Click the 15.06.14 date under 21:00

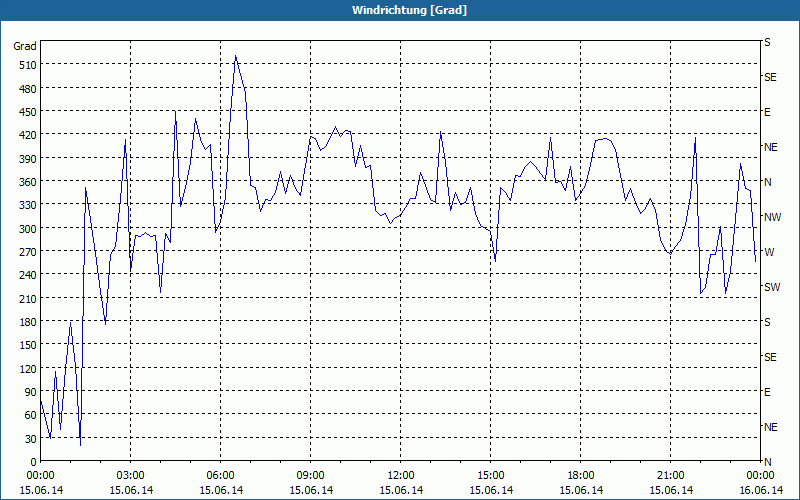point(670,490)
